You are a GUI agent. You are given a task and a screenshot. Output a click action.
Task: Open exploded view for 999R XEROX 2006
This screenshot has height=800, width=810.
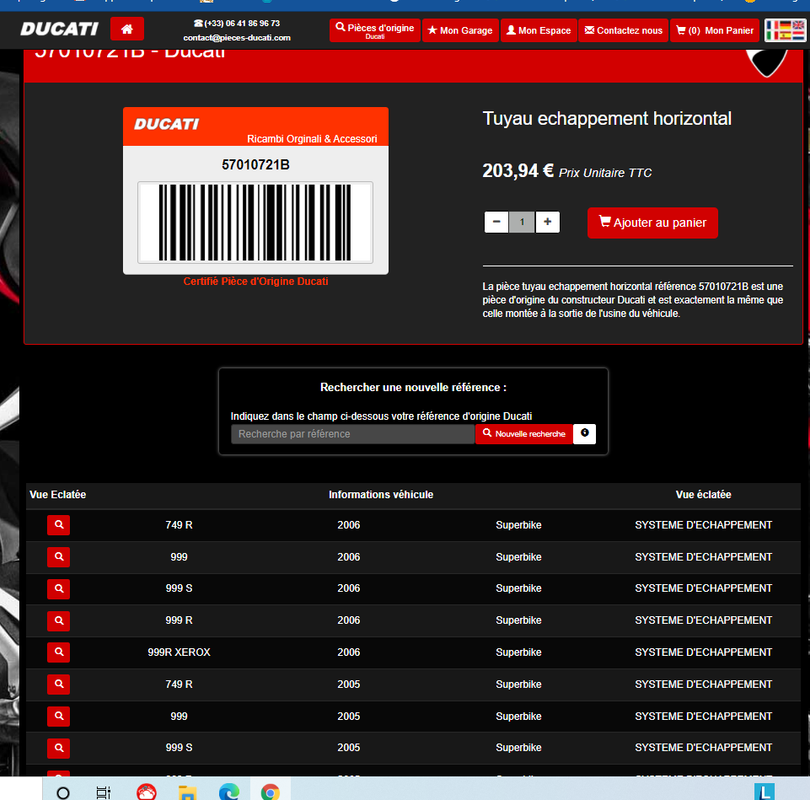tap(58, 652)
